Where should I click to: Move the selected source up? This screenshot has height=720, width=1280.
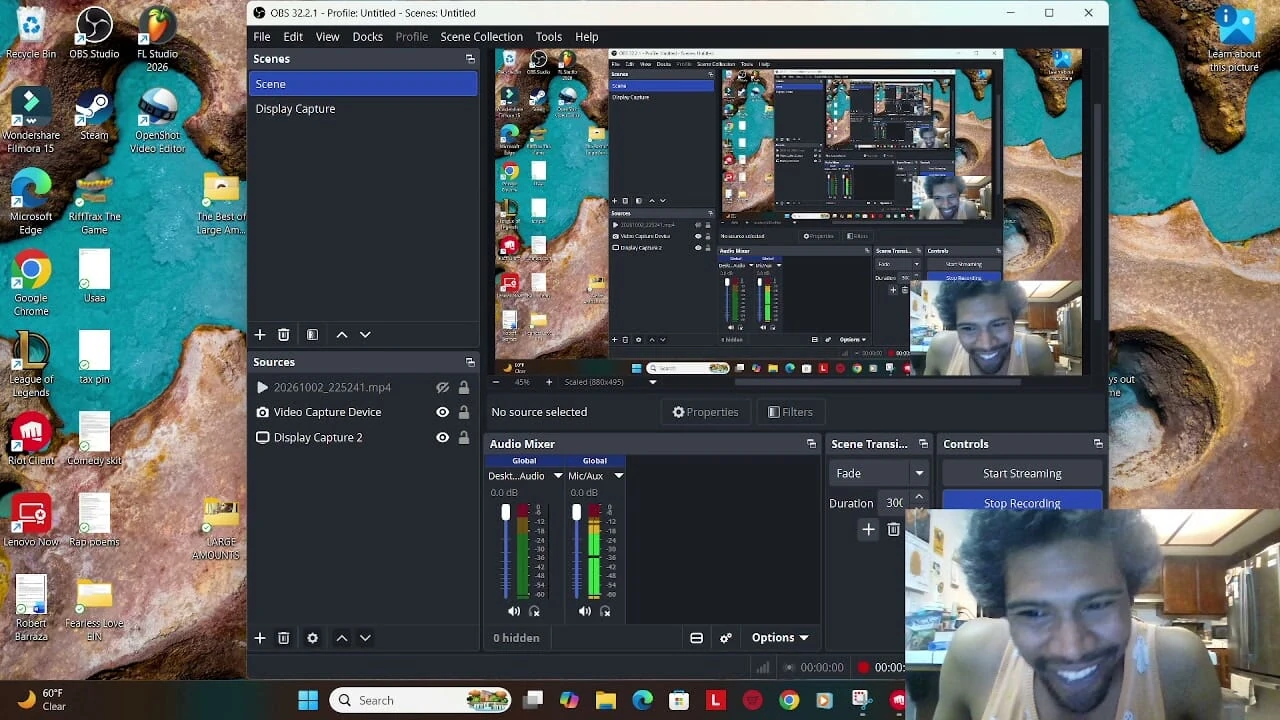point(342,638)
